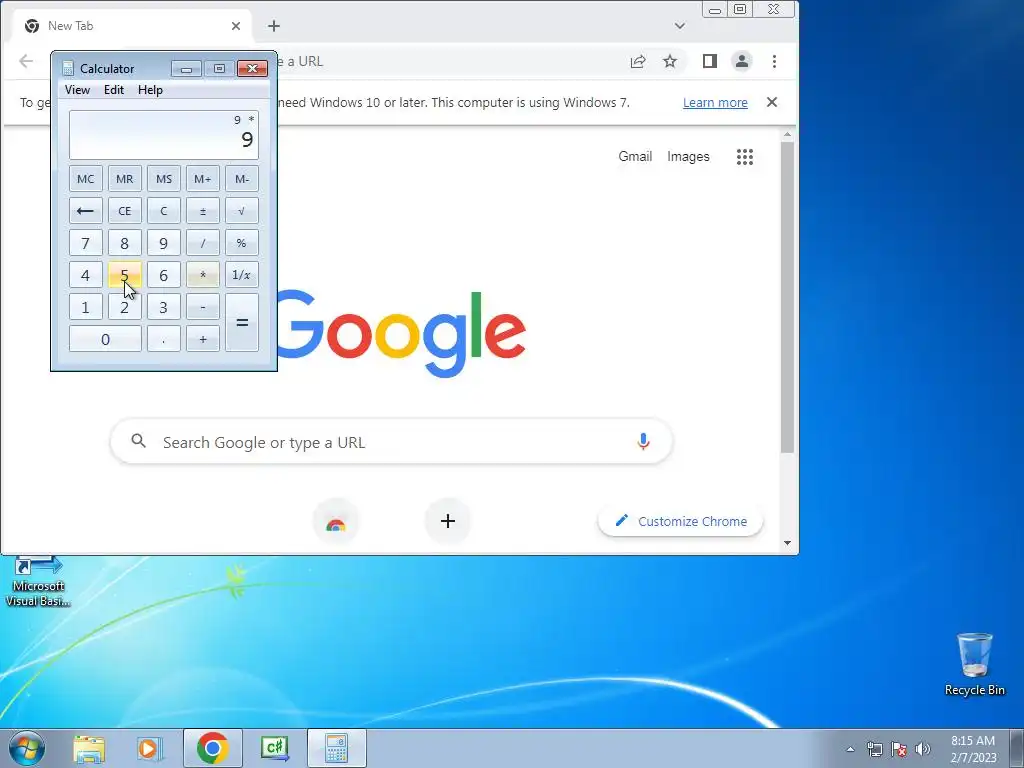Hit the backspace arrow key in Calculator
1024x768 pixels.
[86, 211]
